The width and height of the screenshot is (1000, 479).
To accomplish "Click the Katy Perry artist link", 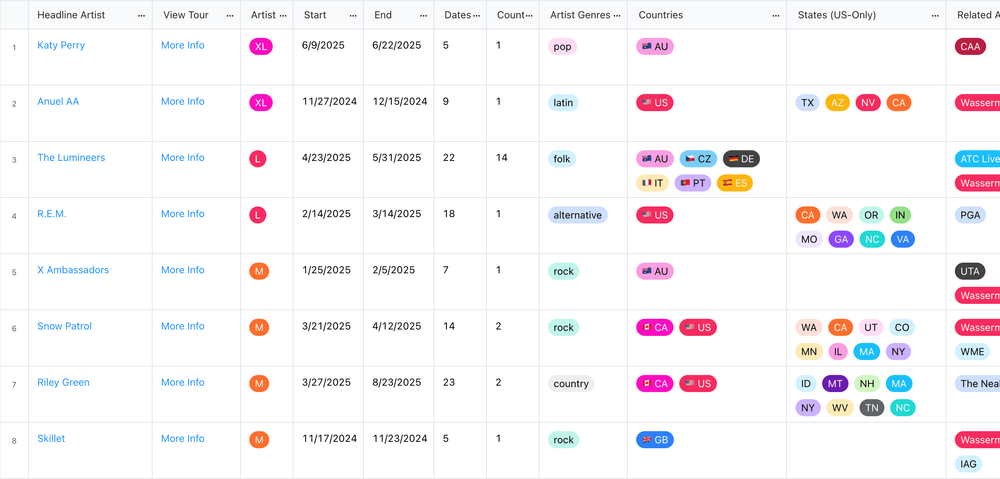I will click(61, 45).
